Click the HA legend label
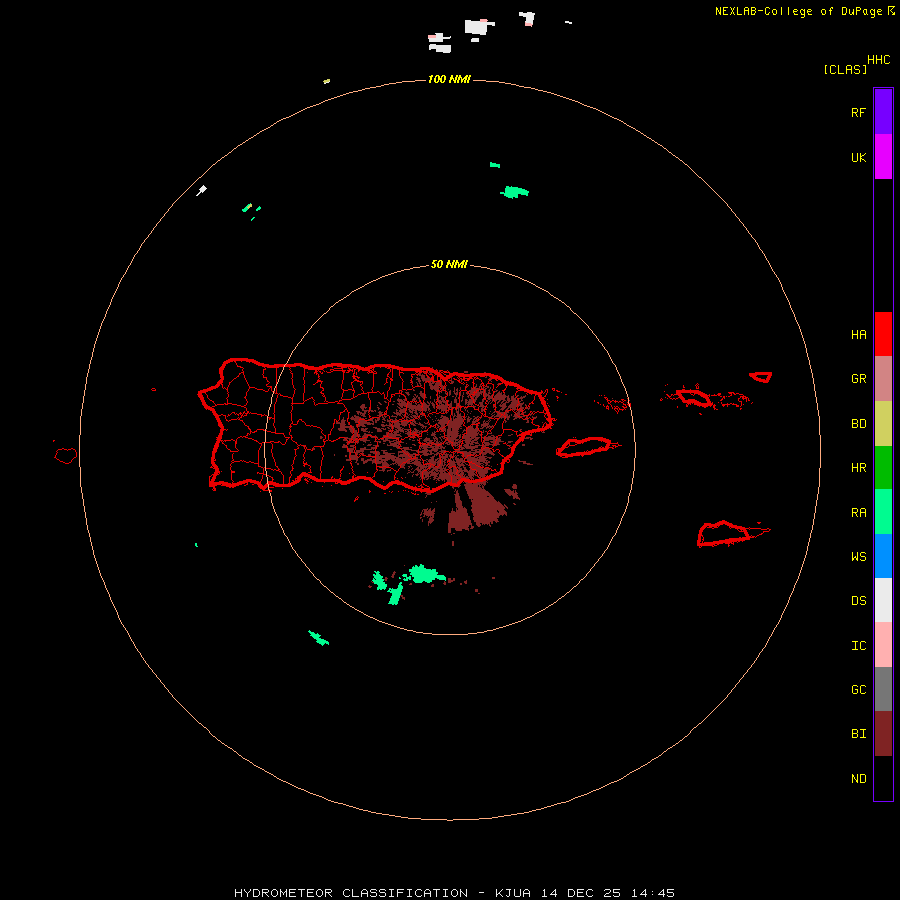The height and width of the screenshot is (900, 900). point(858,334)
